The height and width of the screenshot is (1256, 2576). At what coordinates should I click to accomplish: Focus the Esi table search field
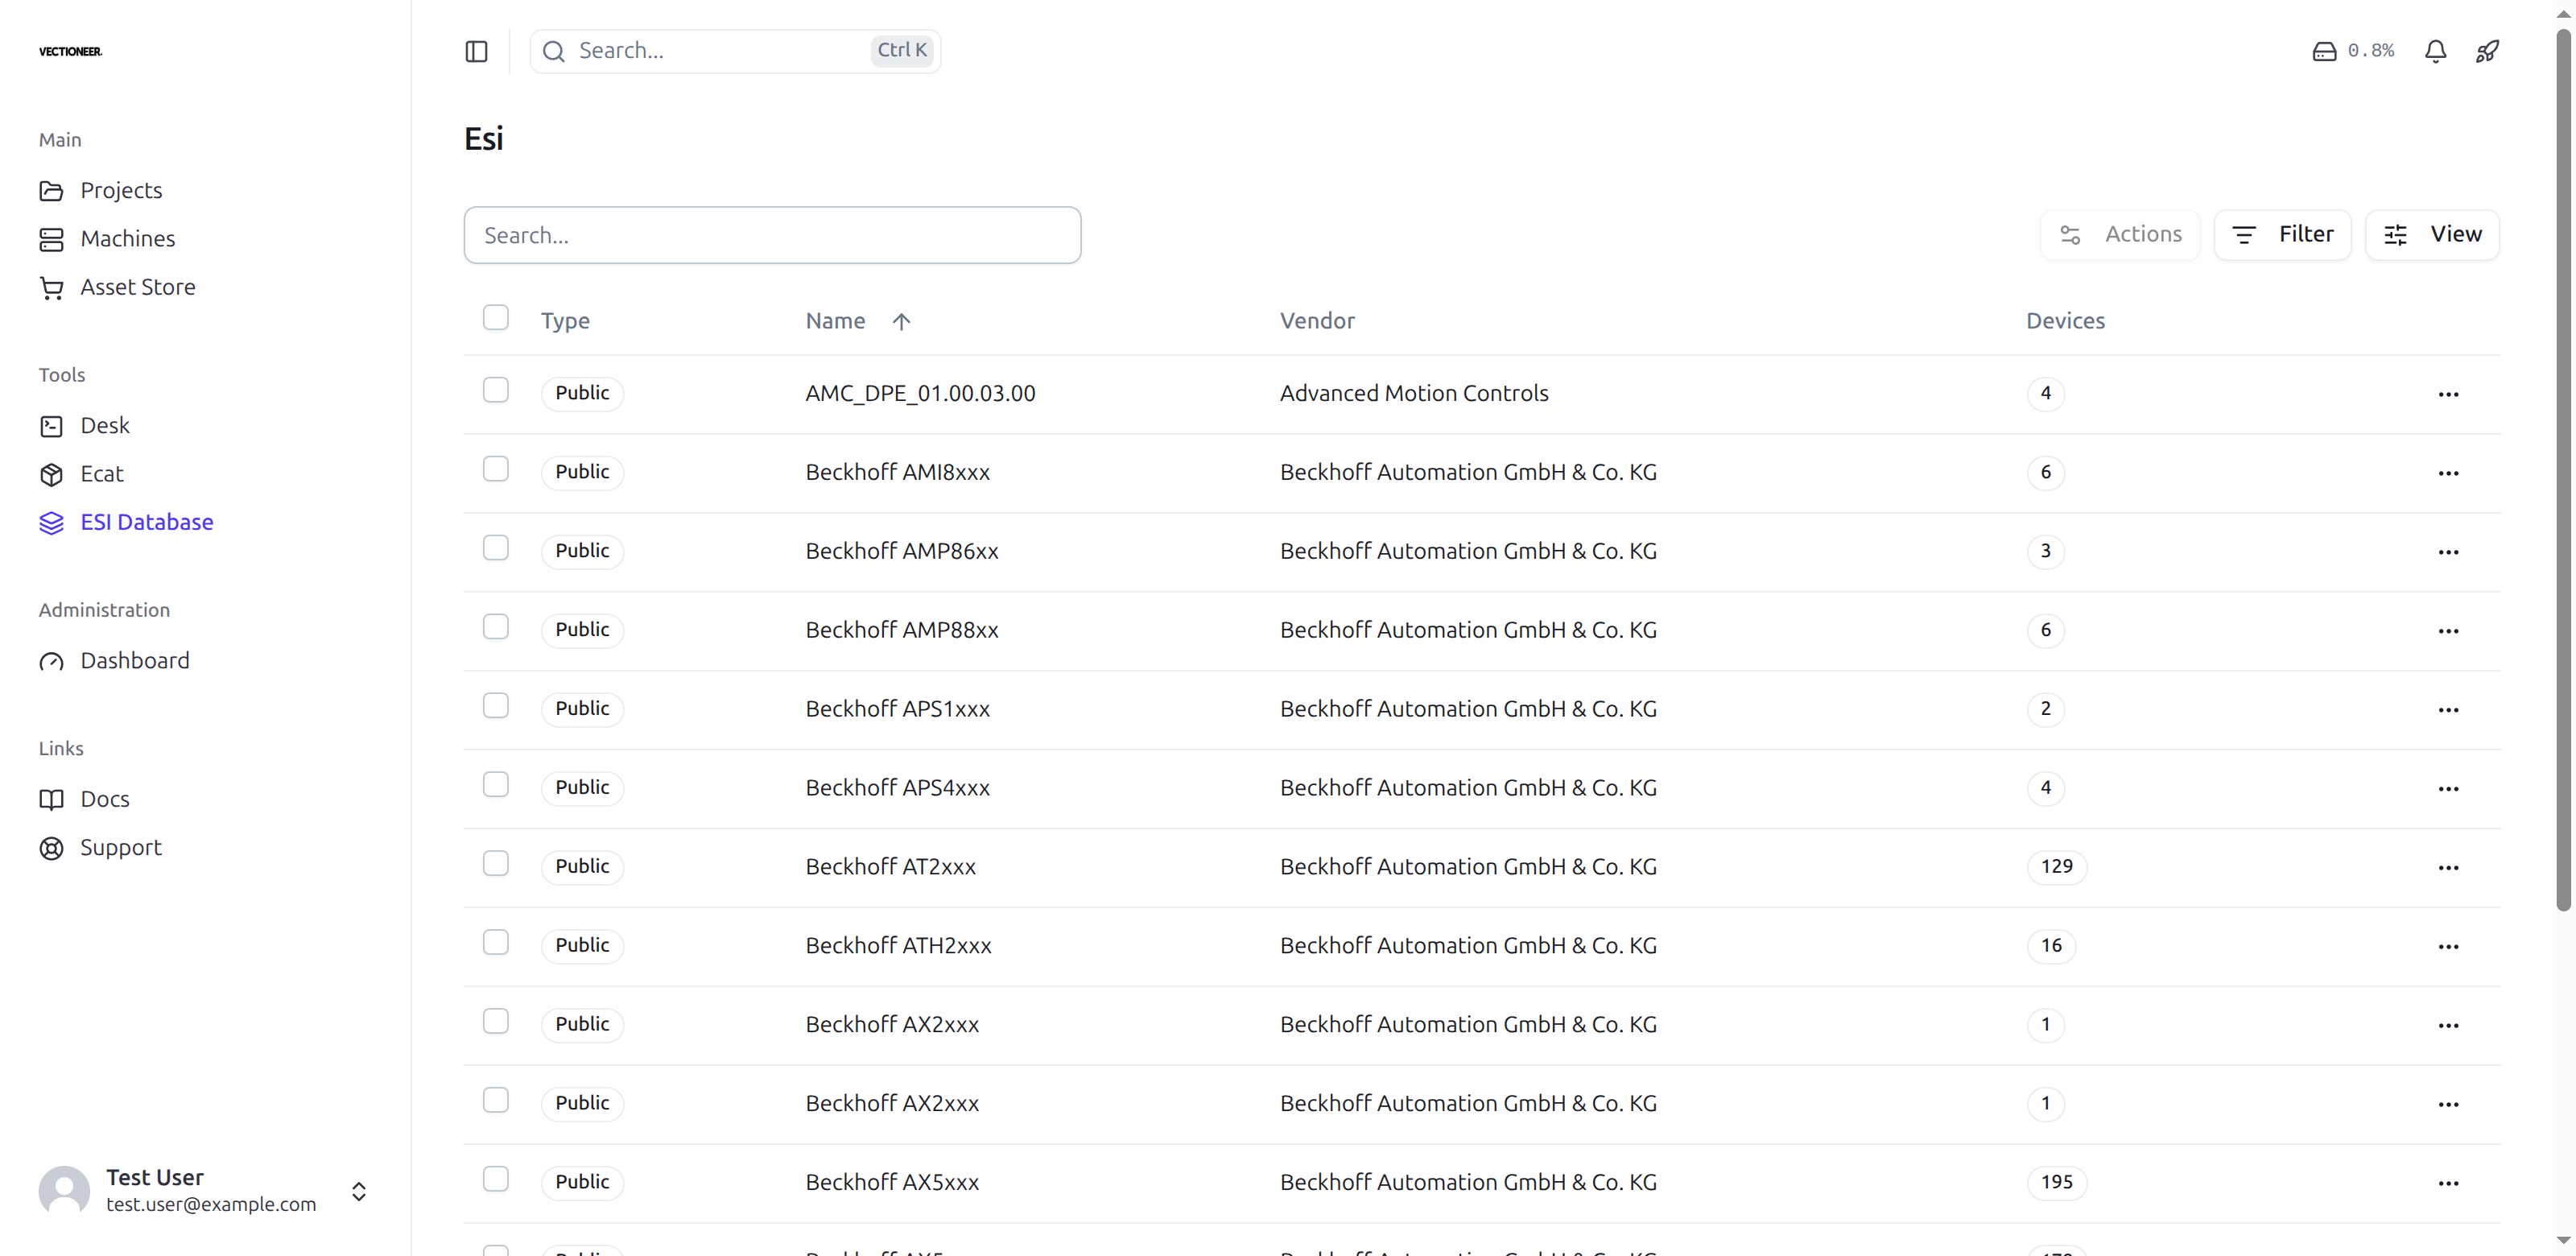772,235
